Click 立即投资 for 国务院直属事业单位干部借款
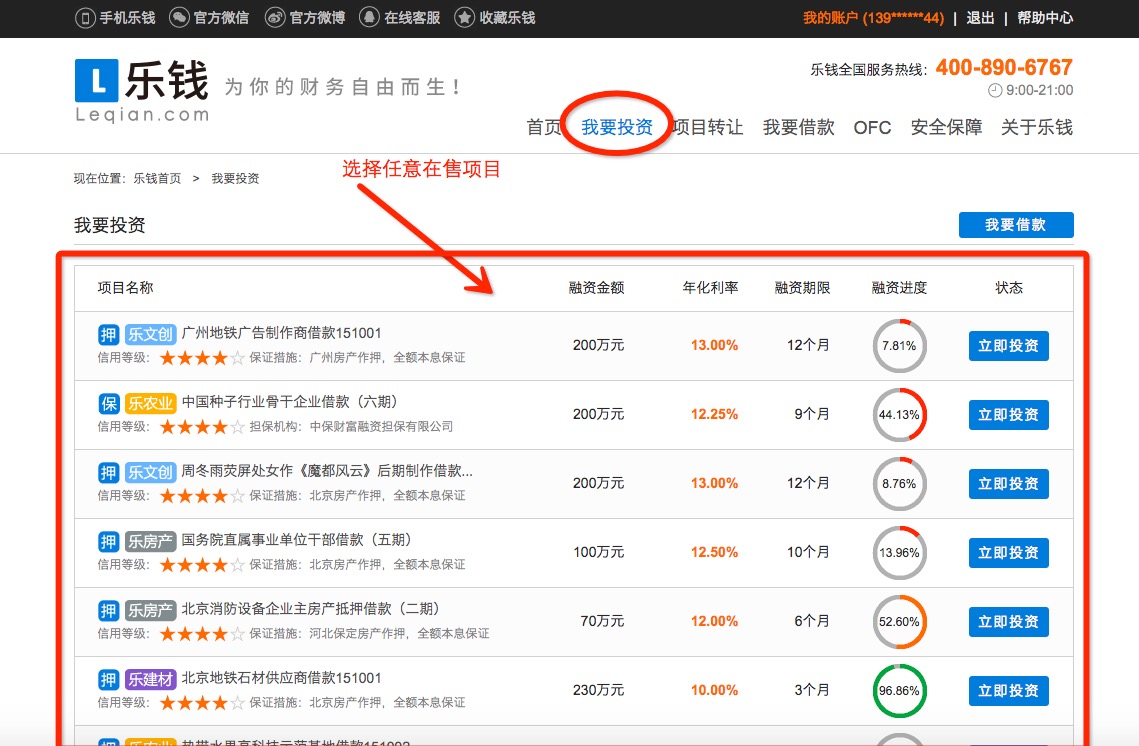 coord(1009,553)
